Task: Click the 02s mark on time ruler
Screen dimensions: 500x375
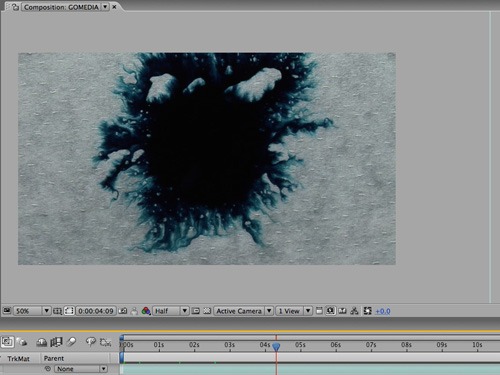Action: click(194, 345)
